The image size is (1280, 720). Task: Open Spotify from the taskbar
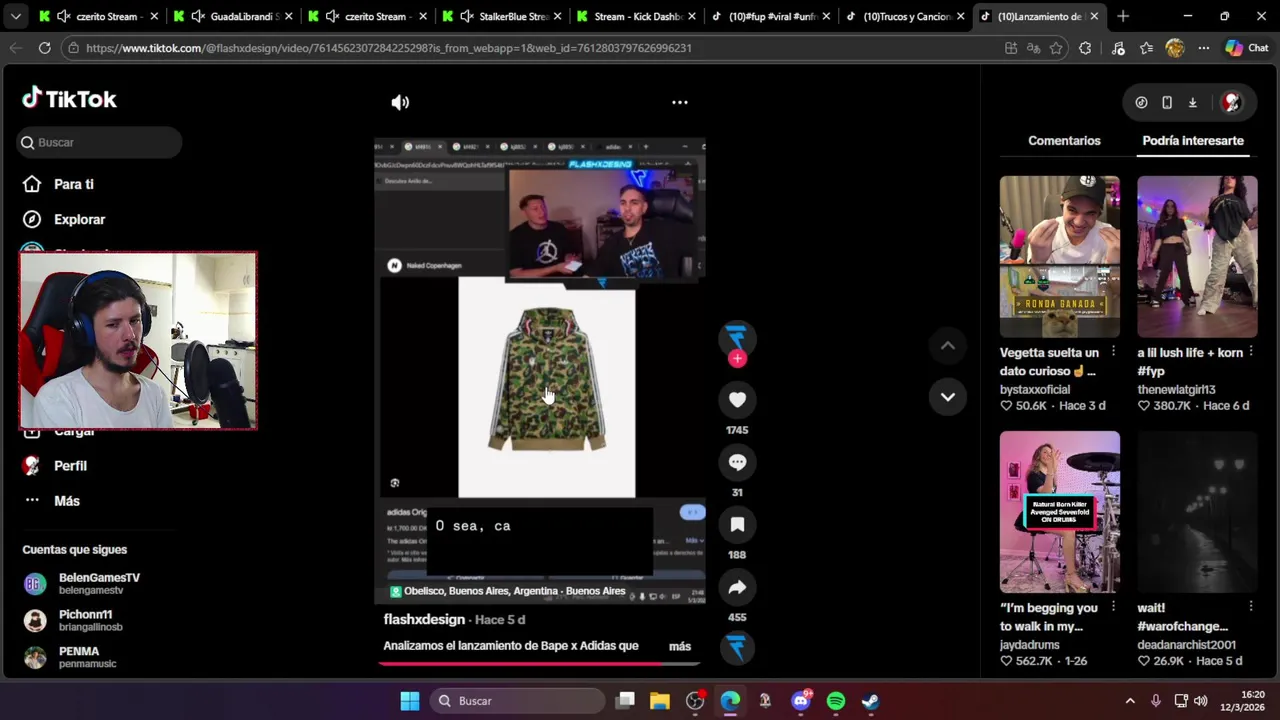tap(836, 701)
